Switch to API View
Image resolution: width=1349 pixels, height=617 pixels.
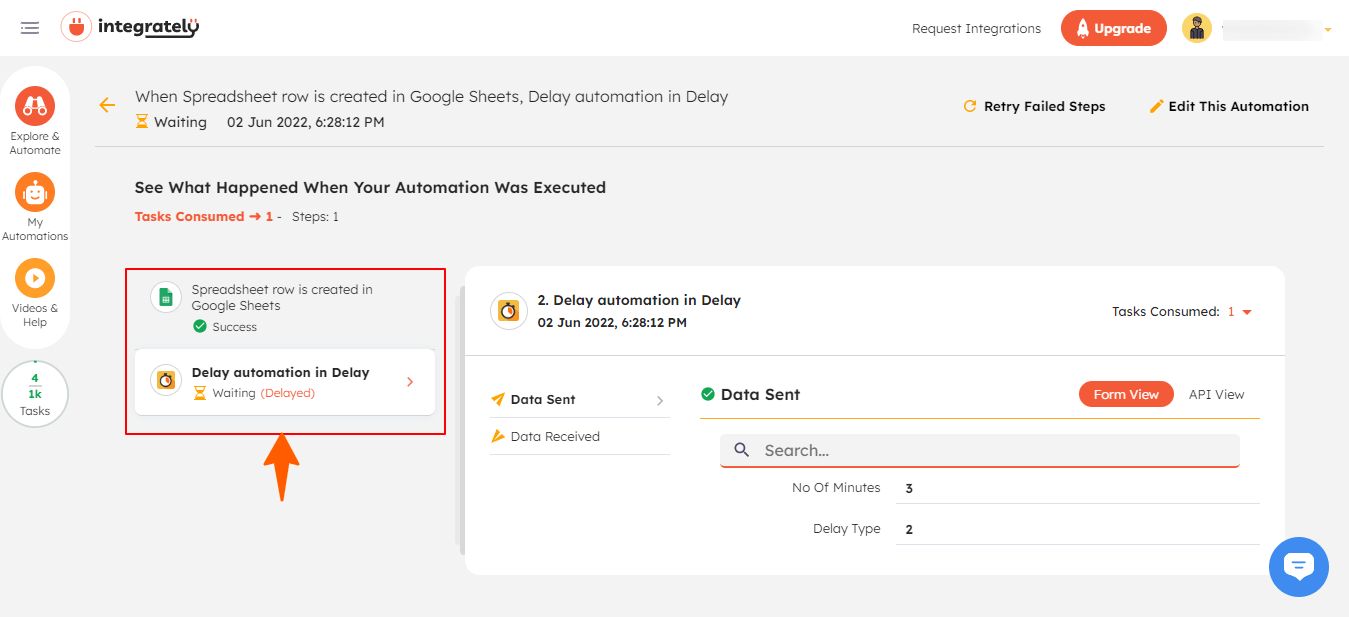[x=1216, y=394]
